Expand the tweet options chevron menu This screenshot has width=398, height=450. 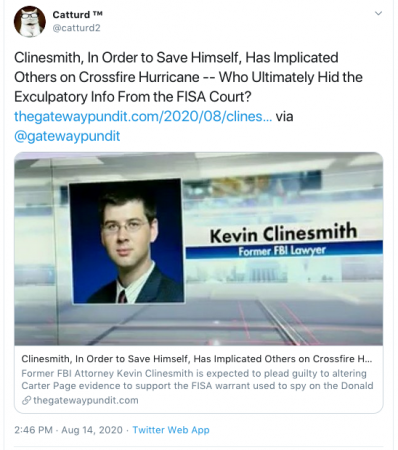pyautogui.click(x=378, y=14)
